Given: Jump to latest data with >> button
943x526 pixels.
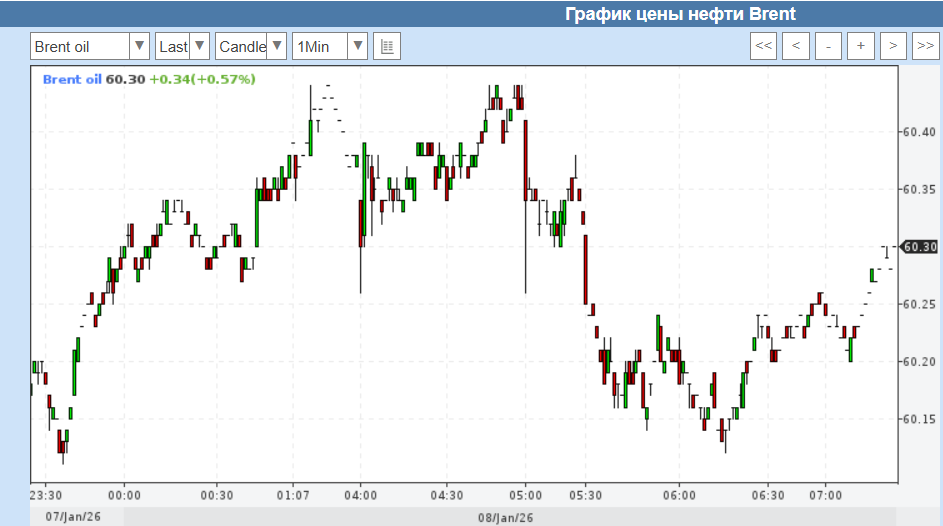Looking at the screenshot, I should pos(924,46).
